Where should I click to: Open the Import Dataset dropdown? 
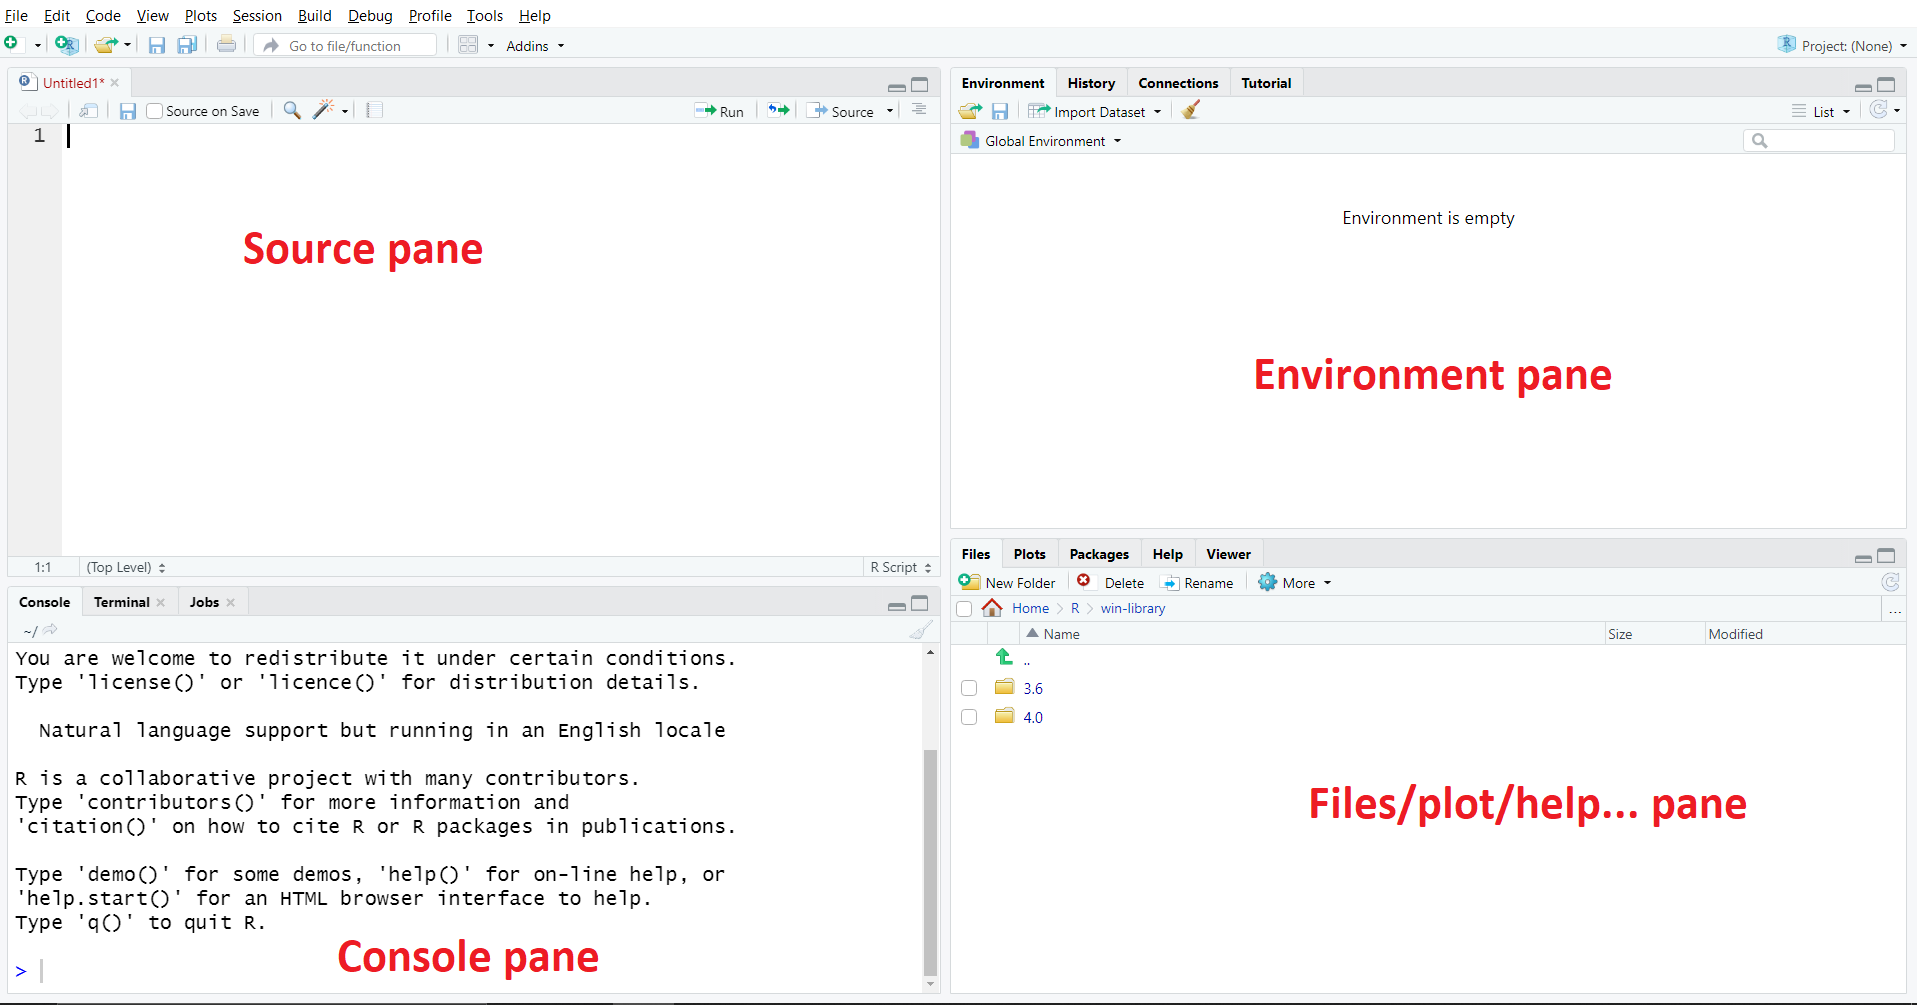(1096, 111)
